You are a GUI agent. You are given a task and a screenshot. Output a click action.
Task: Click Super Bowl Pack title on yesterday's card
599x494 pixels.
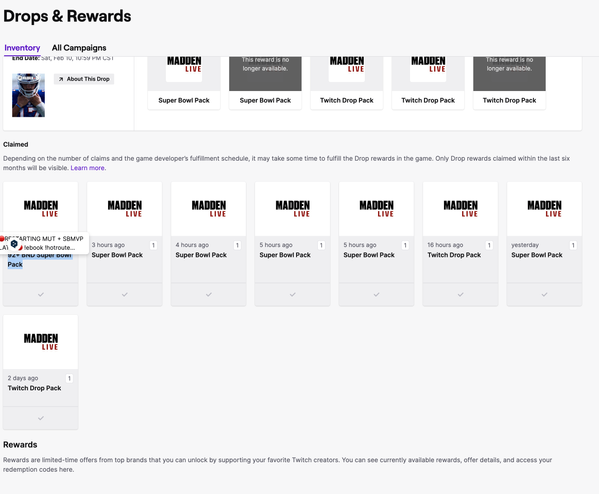click(x=537, y=255)
